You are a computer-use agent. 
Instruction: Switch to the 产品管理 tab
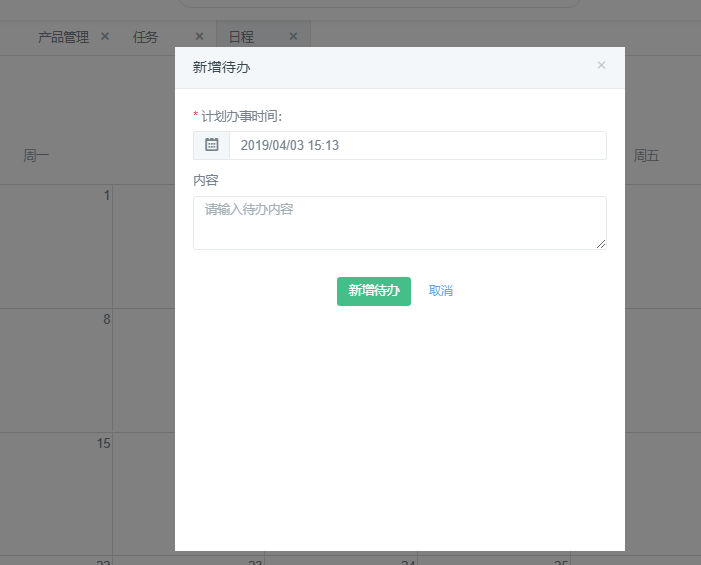63,37
